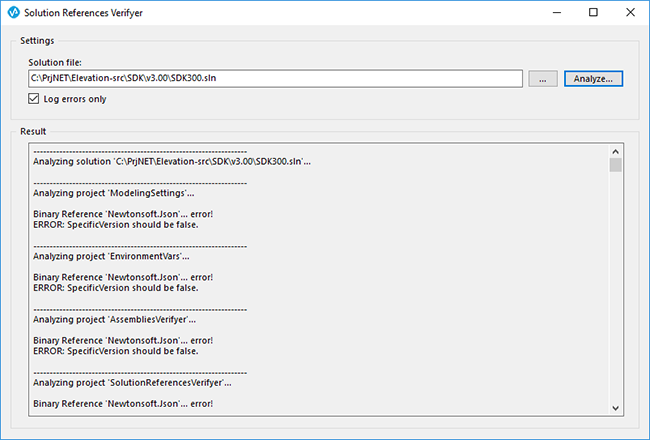Image resolution: width=650 pixels, height=440 pixels.
Task: Click the result scrollbar down arrow
Action: point(616,408)
